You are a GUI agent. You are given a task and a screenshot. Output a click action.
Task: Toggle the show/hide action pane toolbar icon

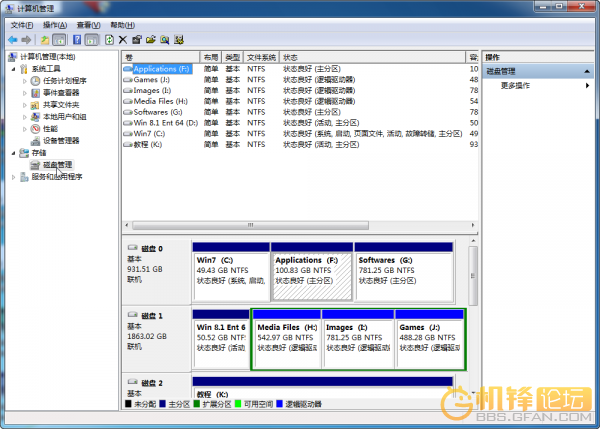[91, 40]
